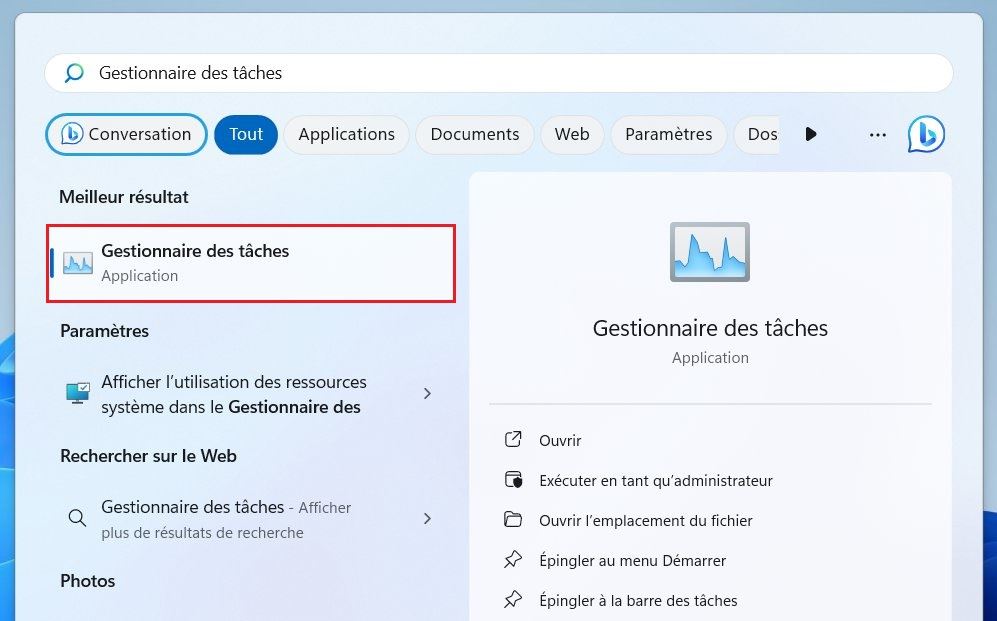Click the large Task Manager preview icon
The height and width of the screenshot is (621, 997).
709,252
